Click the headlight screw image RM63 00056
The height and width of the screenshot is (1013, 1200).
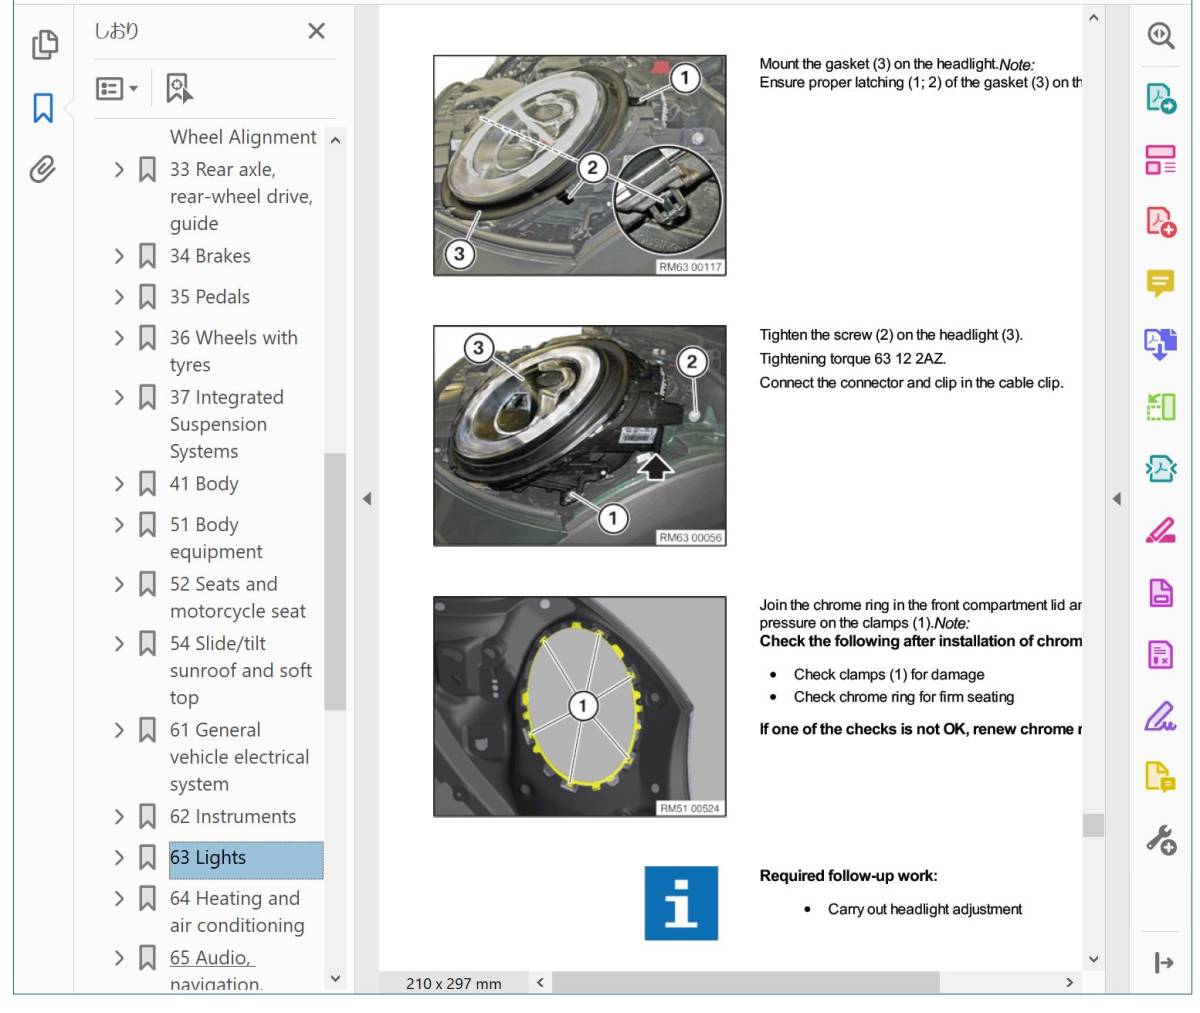[580, 435]
